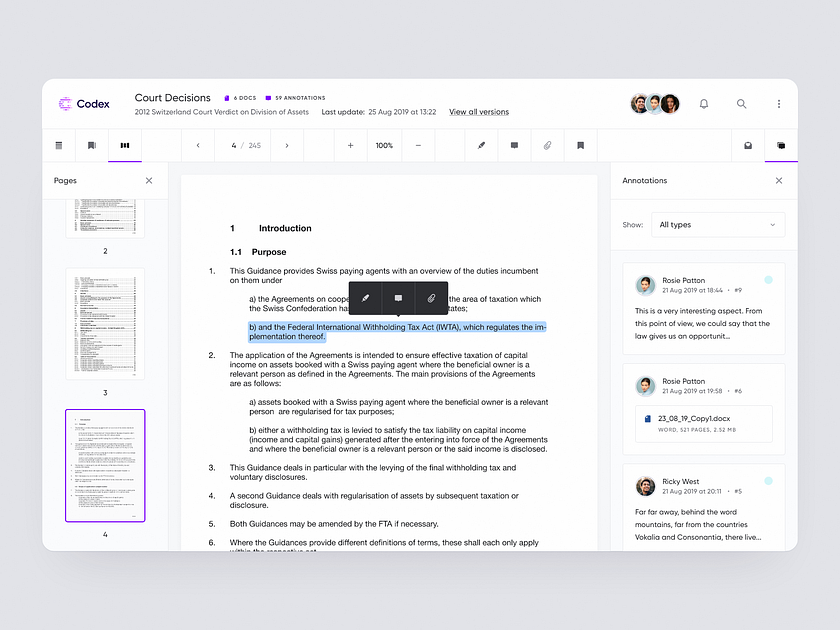Open the notifications bell
This screenshot has height=630, width=840.
click(x=704, y=103)
